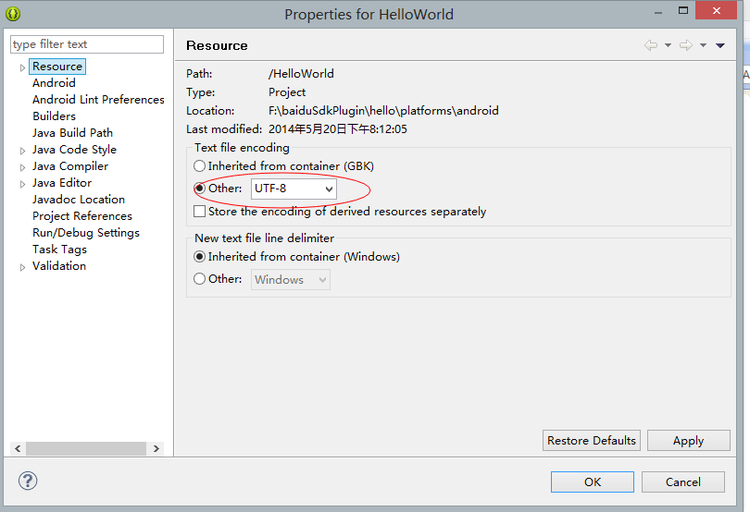
Task: Click the Restore Defaults button
Action: point(591,440)
